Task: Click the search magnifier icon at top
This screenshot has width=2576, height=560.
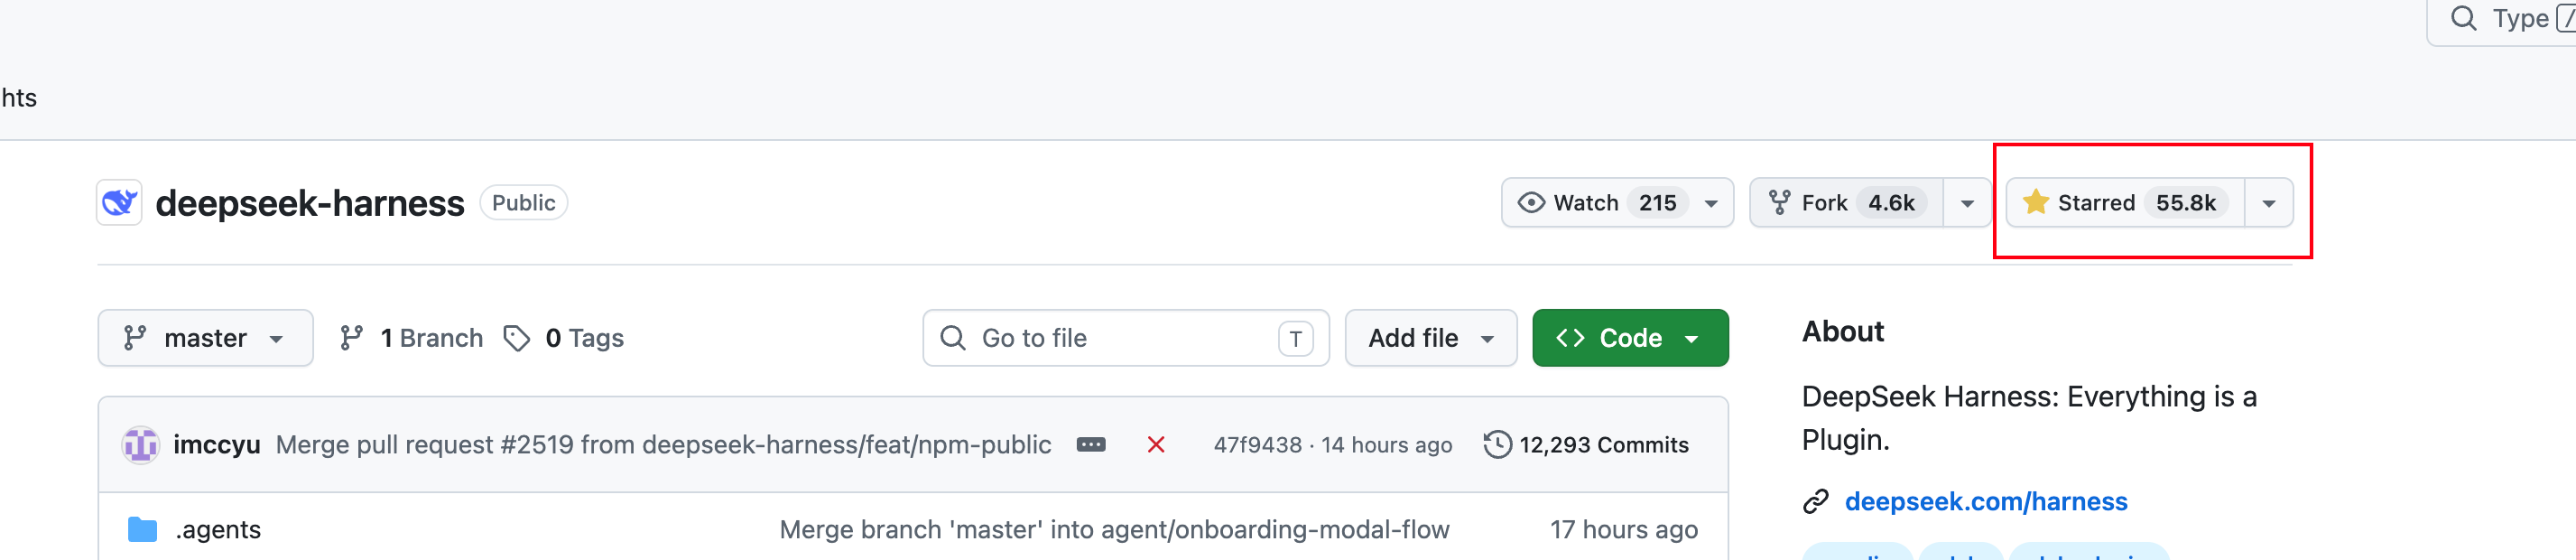Action: [2463, 18]
